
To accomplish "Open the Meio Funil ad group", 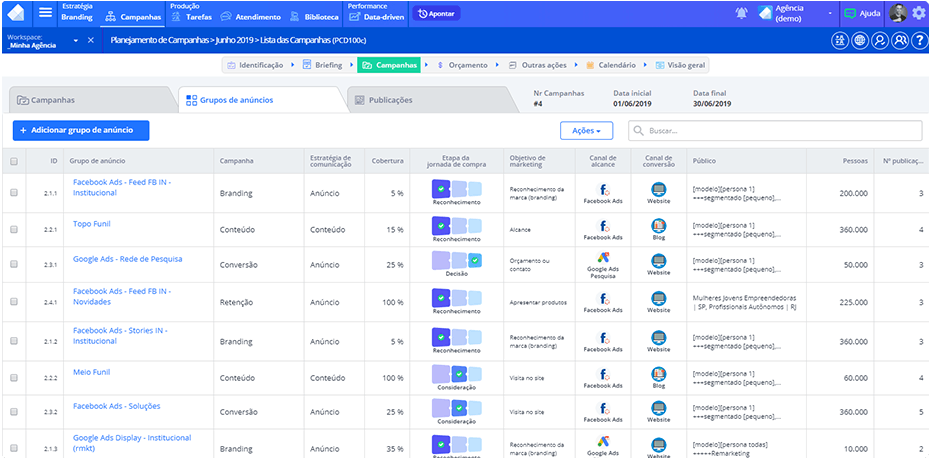I will pyautogui.click(x=91, y=372).
